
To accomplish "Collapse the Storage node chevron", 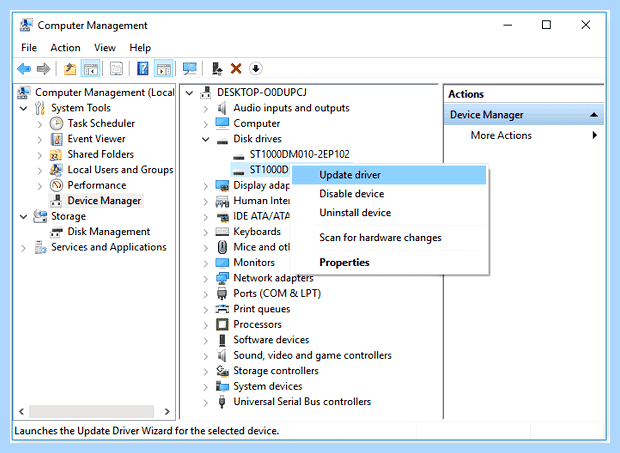I will click(x=23, y=216).
